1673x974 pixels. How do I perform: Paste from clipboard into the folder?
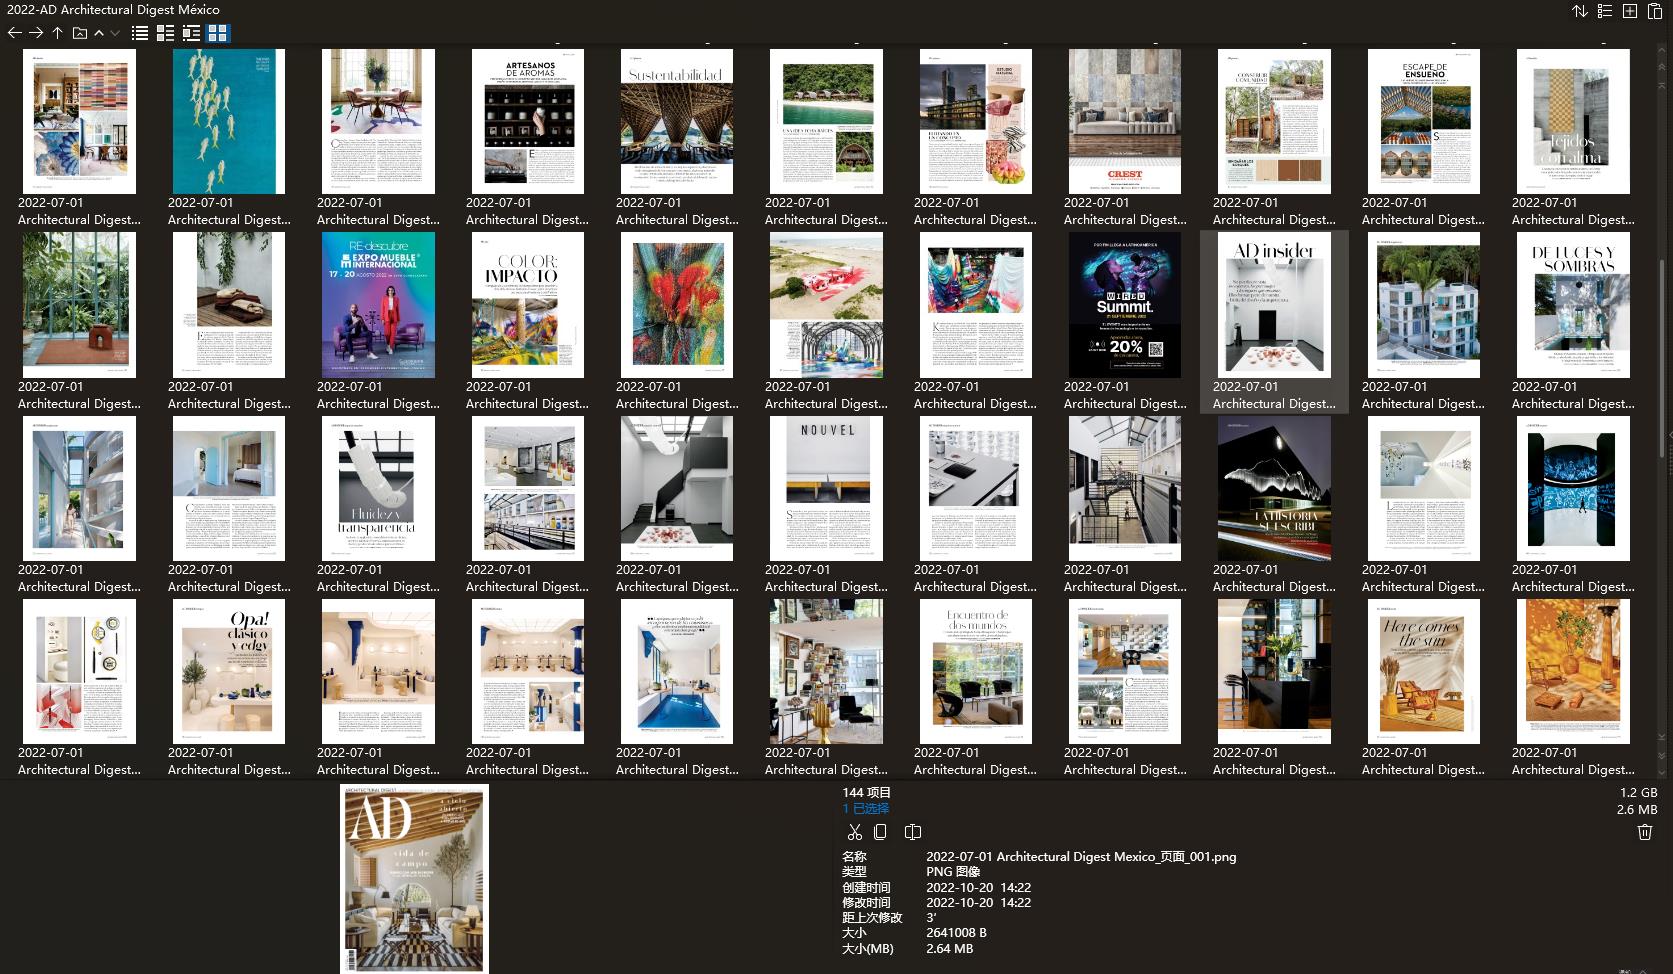pos(1656,11)
